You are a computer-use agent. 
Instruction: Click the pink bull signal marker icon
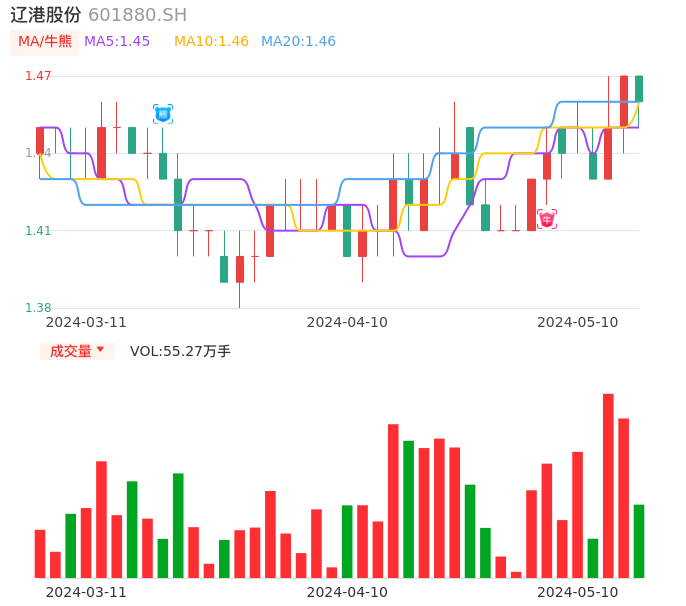547,219
